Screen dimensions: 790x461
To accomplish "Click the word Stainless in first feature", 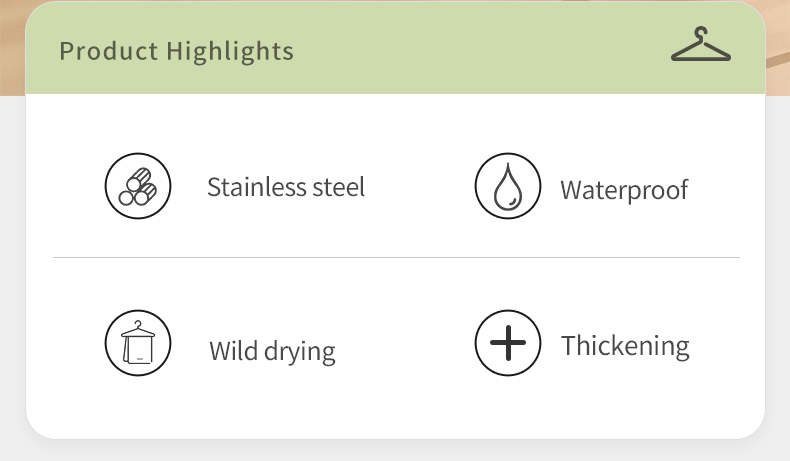I will pos(257,187).
